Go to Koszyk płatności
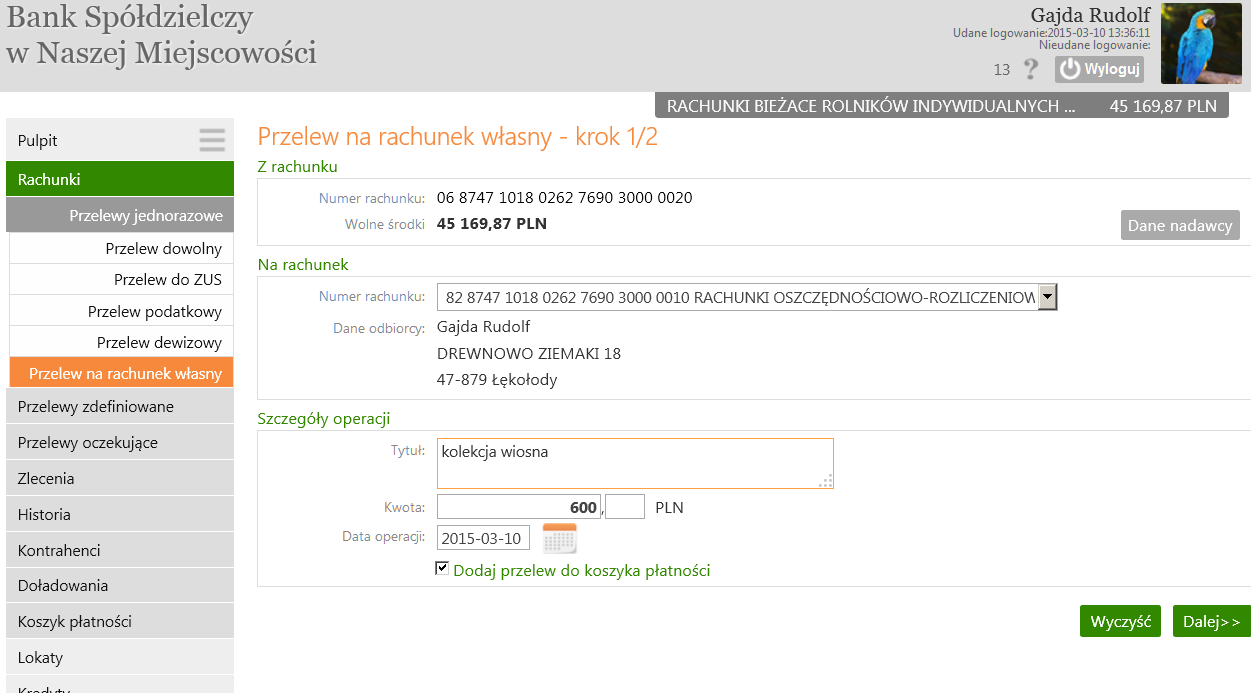1251x693 pixels. pos(120,621)
